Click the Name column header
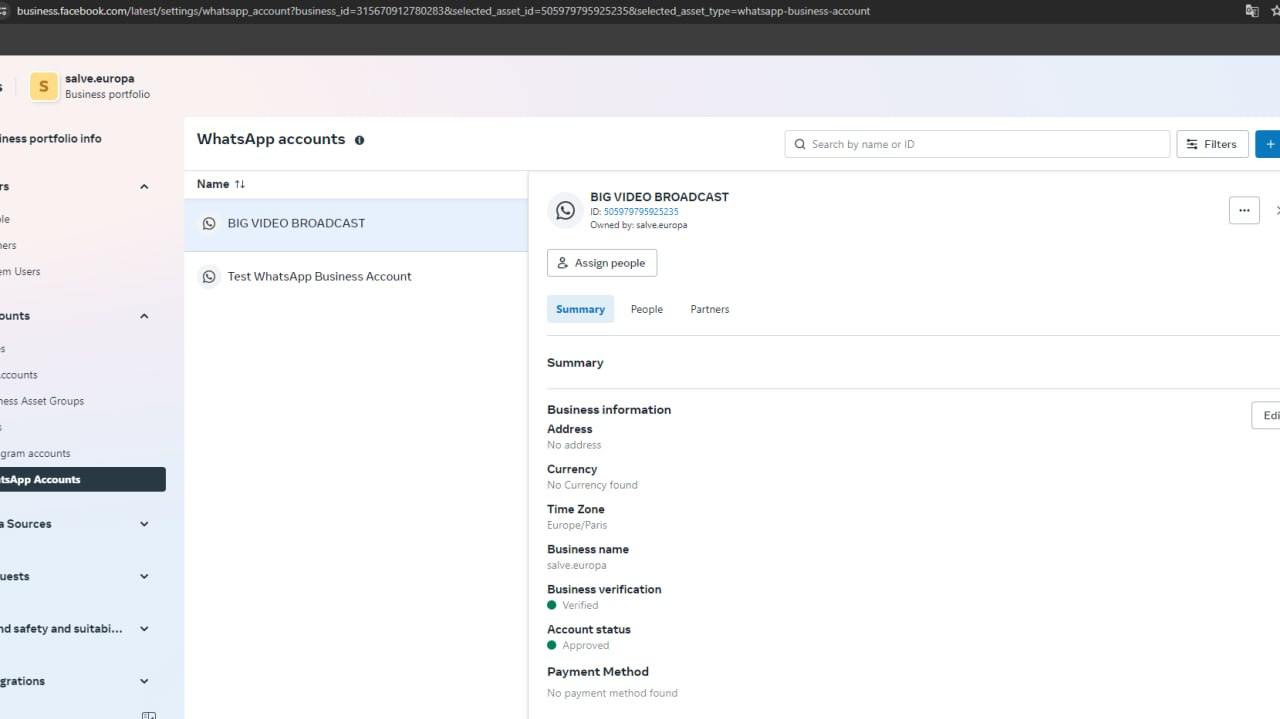This screenshot has width=1280, height=719. tap(213, 184)
